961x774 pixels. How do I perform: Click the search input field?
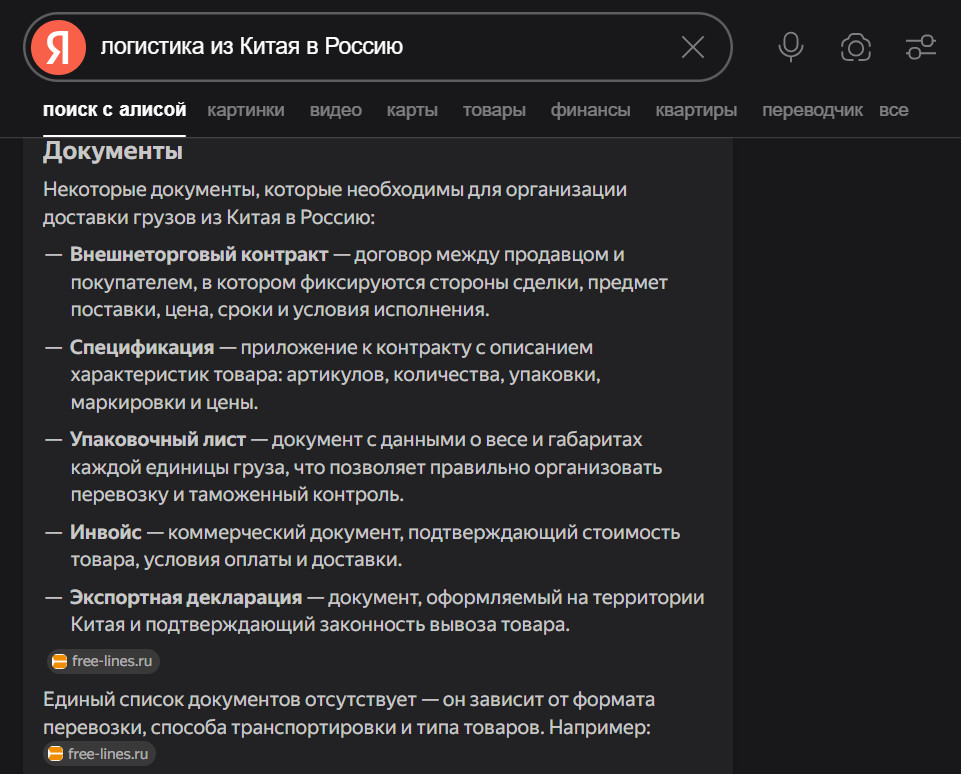(380, 47)
